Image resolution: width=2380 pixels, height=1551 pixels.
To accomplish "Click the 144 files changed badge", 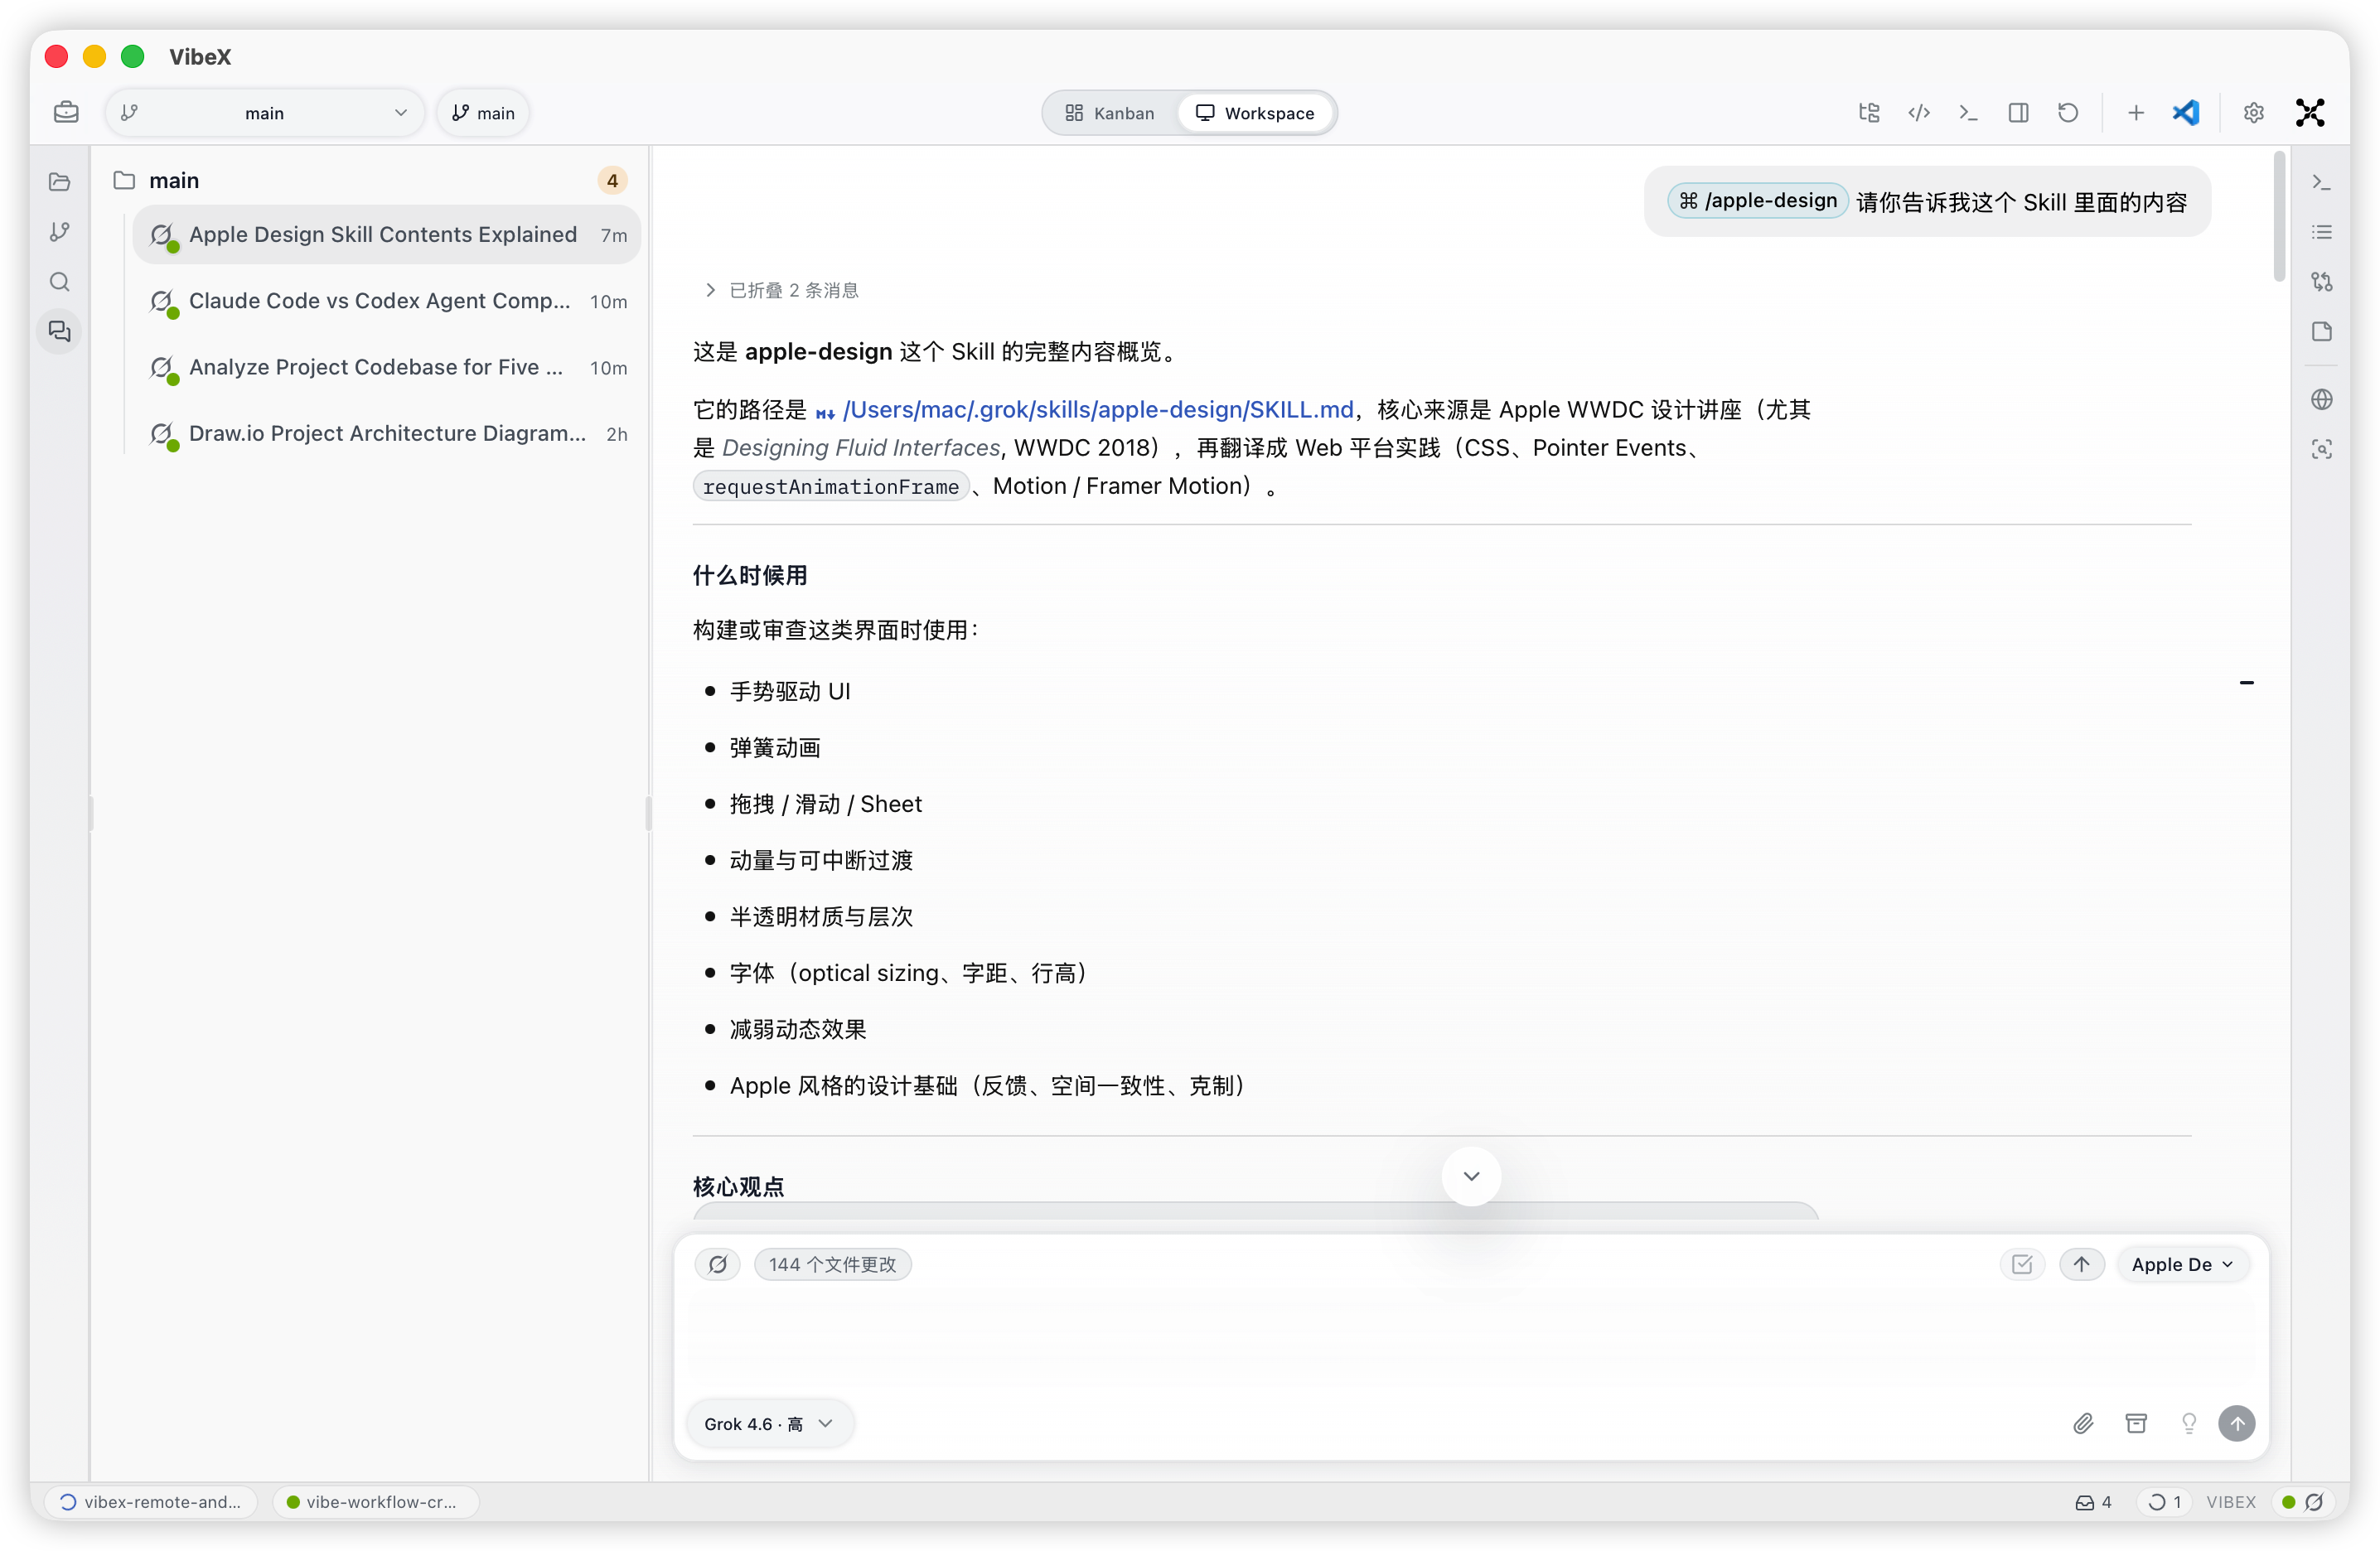I will [832, 1264].
